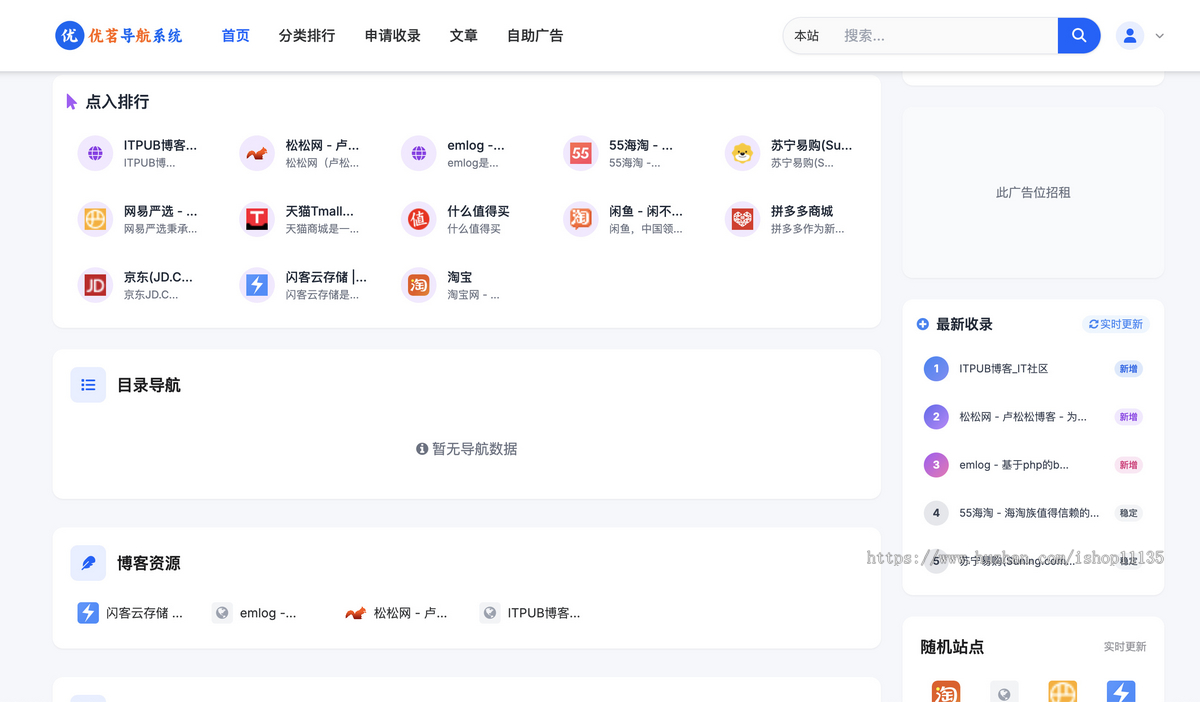Click the emlog globe icon in 点入排行
1200x702 pixels.
(419, 153)
